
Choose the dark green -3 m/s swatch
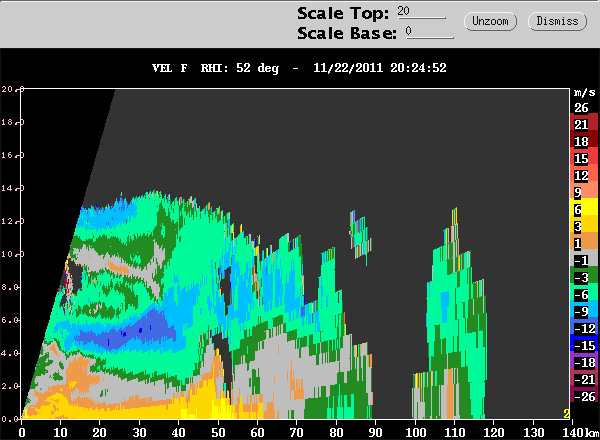click(585, 277)
